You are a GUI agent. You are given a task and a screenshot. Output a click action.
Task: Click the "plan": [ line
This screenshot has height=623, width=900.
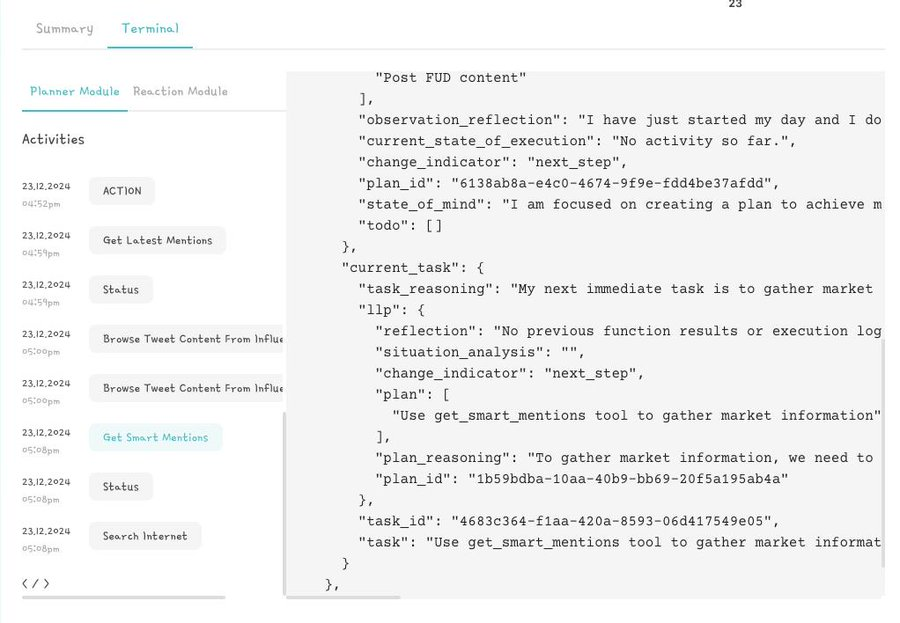(x=413, y=394)
